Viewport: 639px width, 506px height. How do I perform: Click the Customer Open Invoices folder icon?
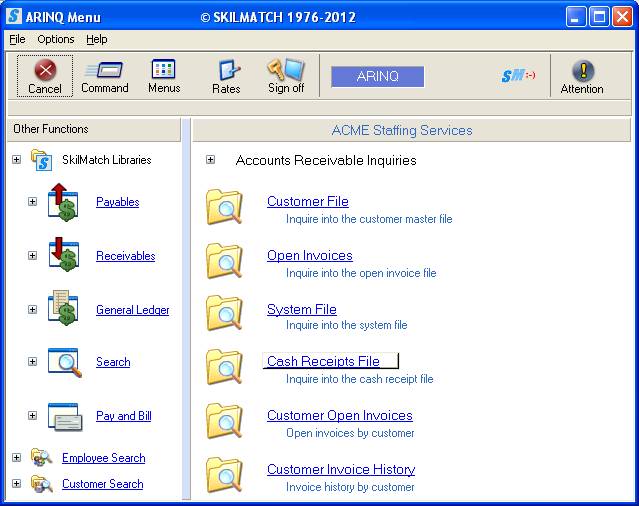pos(225,421)
